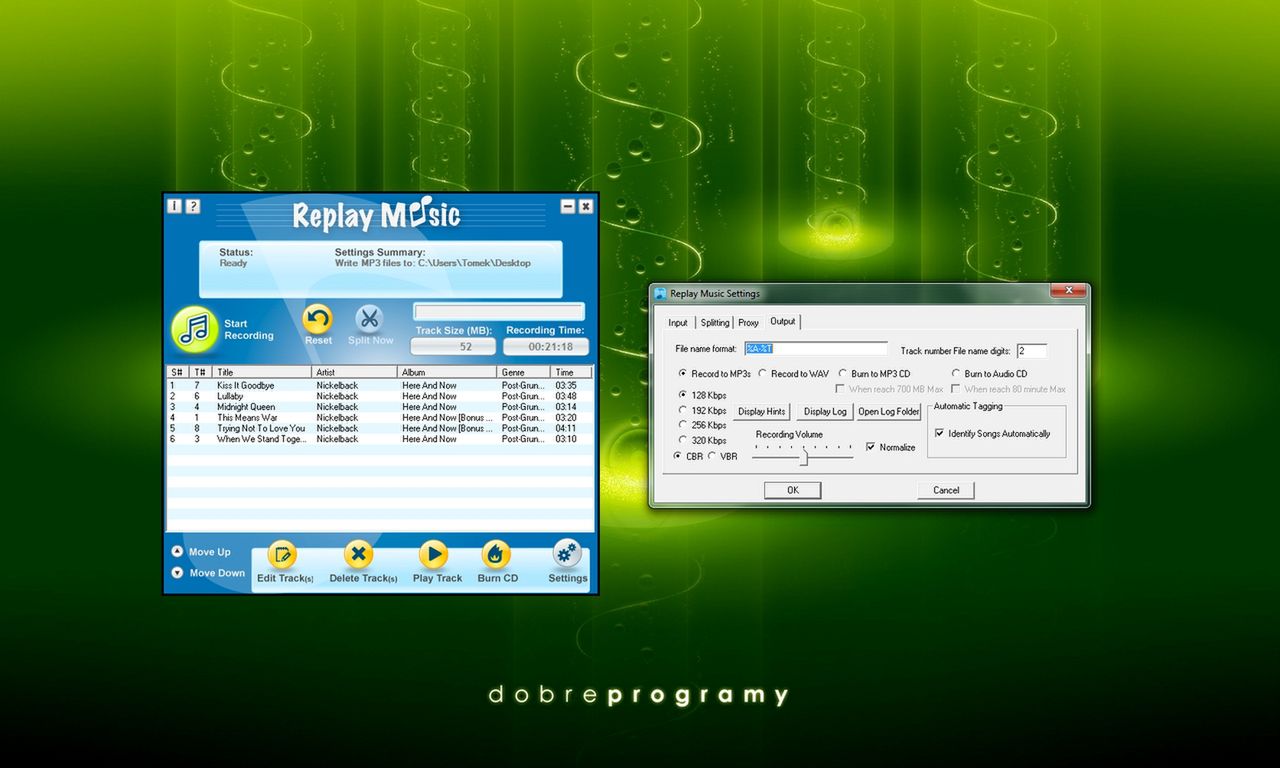This screenshot has width=1280, height=768.
Task: Choose the 128 Kbps bitrate
Action: [683, 395]
